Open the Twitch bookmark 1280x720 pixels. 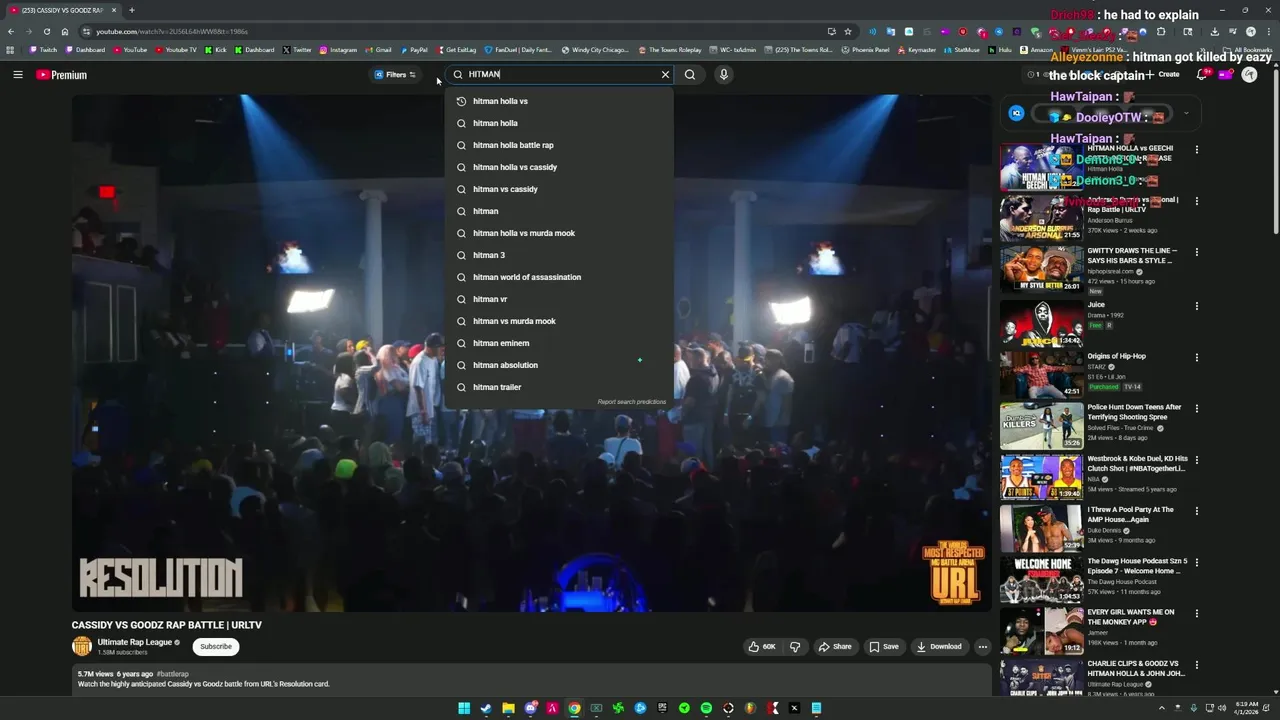coord(43,50)
